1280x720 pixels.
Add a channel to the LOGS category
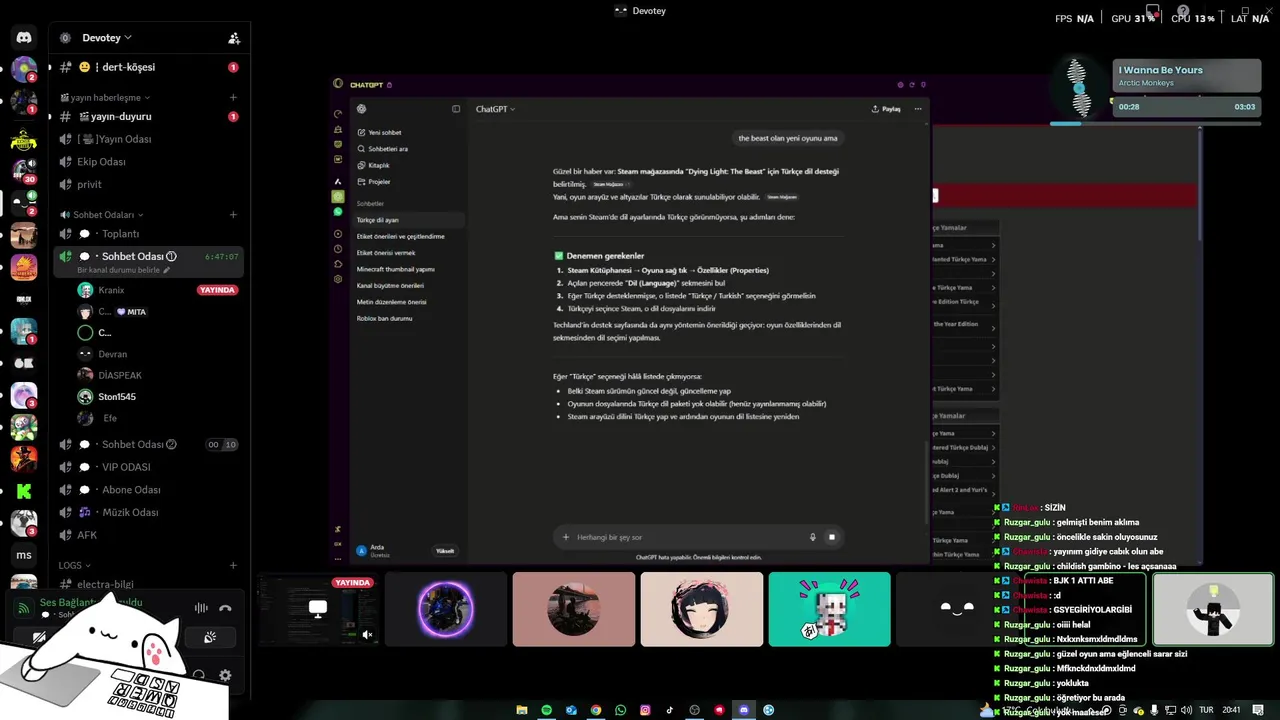click(x=233, y=565)
